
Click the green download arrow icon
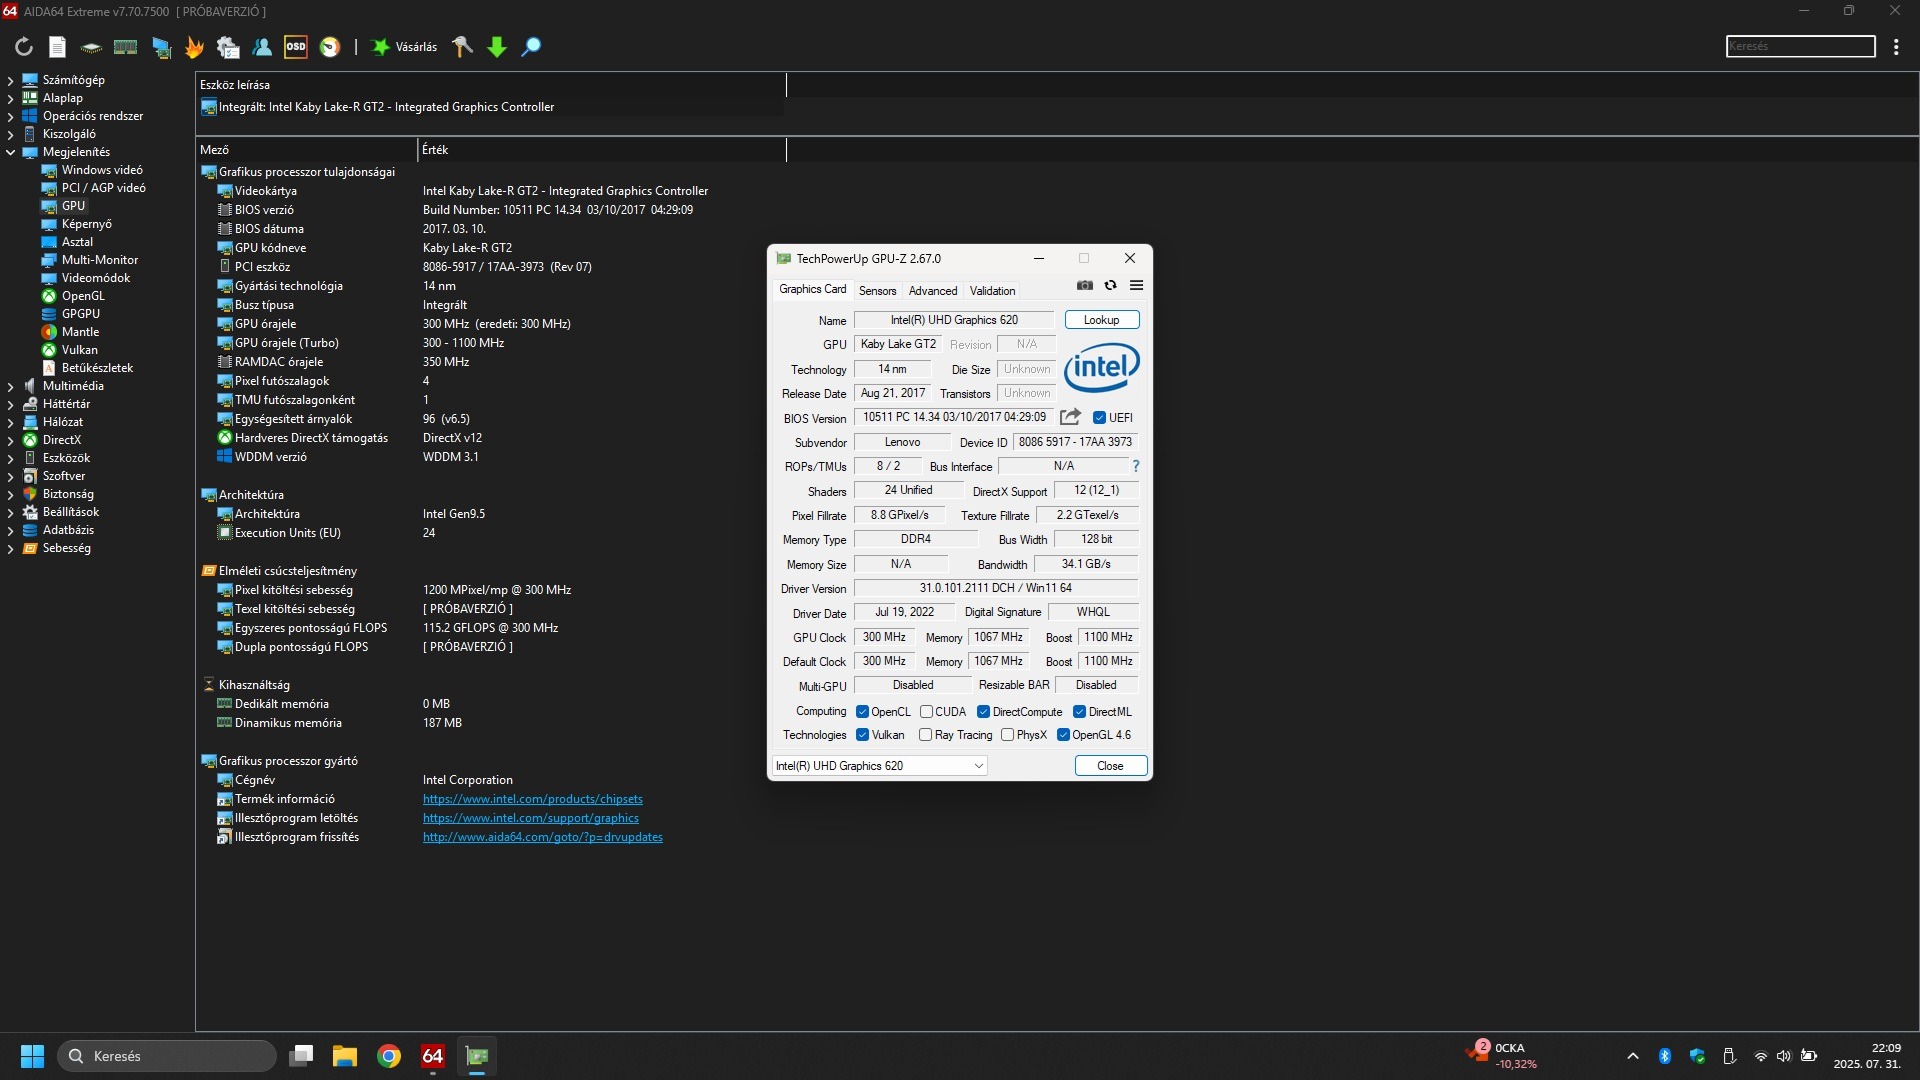pyautogui.click(x=497, y=47)
